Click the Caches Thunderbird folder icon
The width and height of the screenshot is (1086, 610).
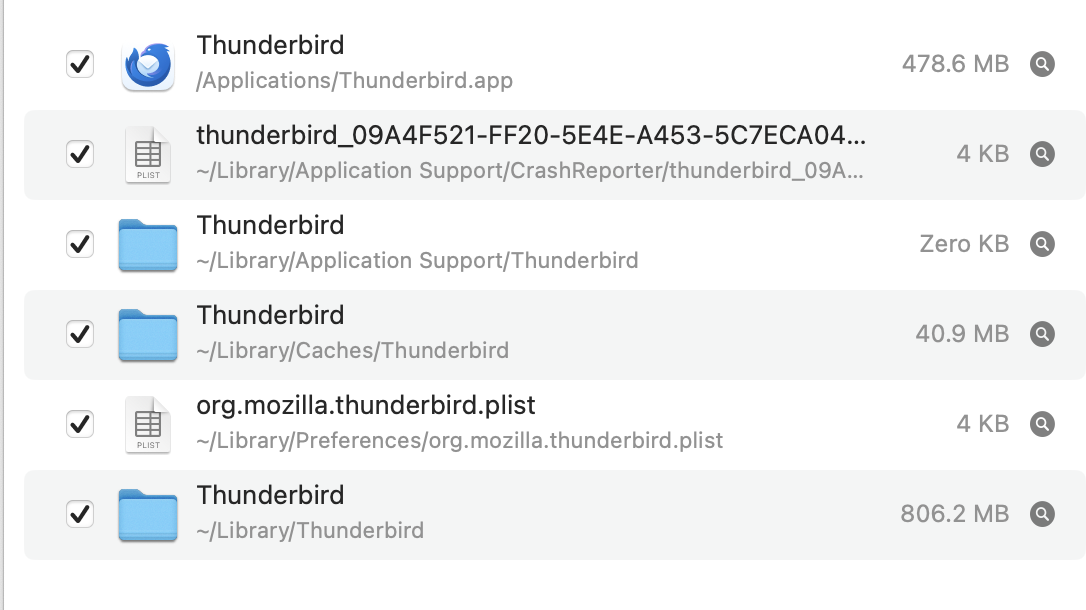148,335
